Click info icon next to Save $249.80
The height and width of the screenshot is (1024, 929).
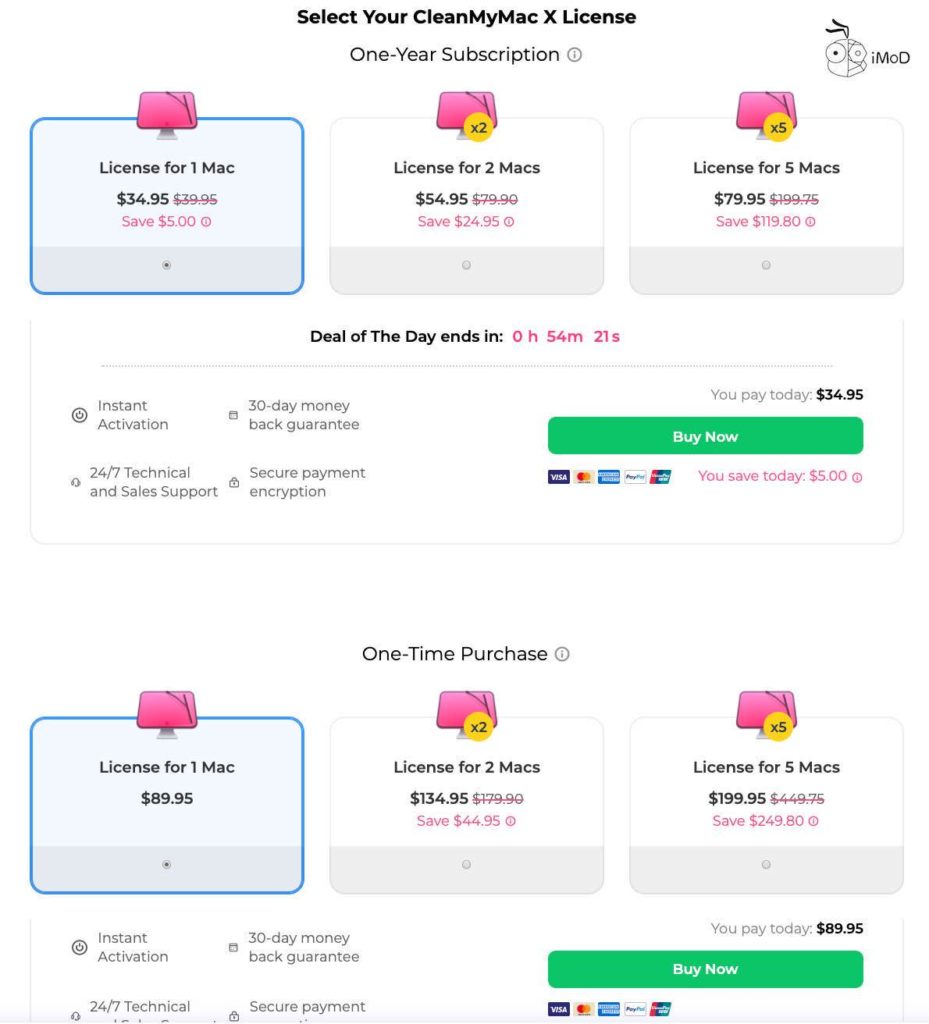click(813, 821)
